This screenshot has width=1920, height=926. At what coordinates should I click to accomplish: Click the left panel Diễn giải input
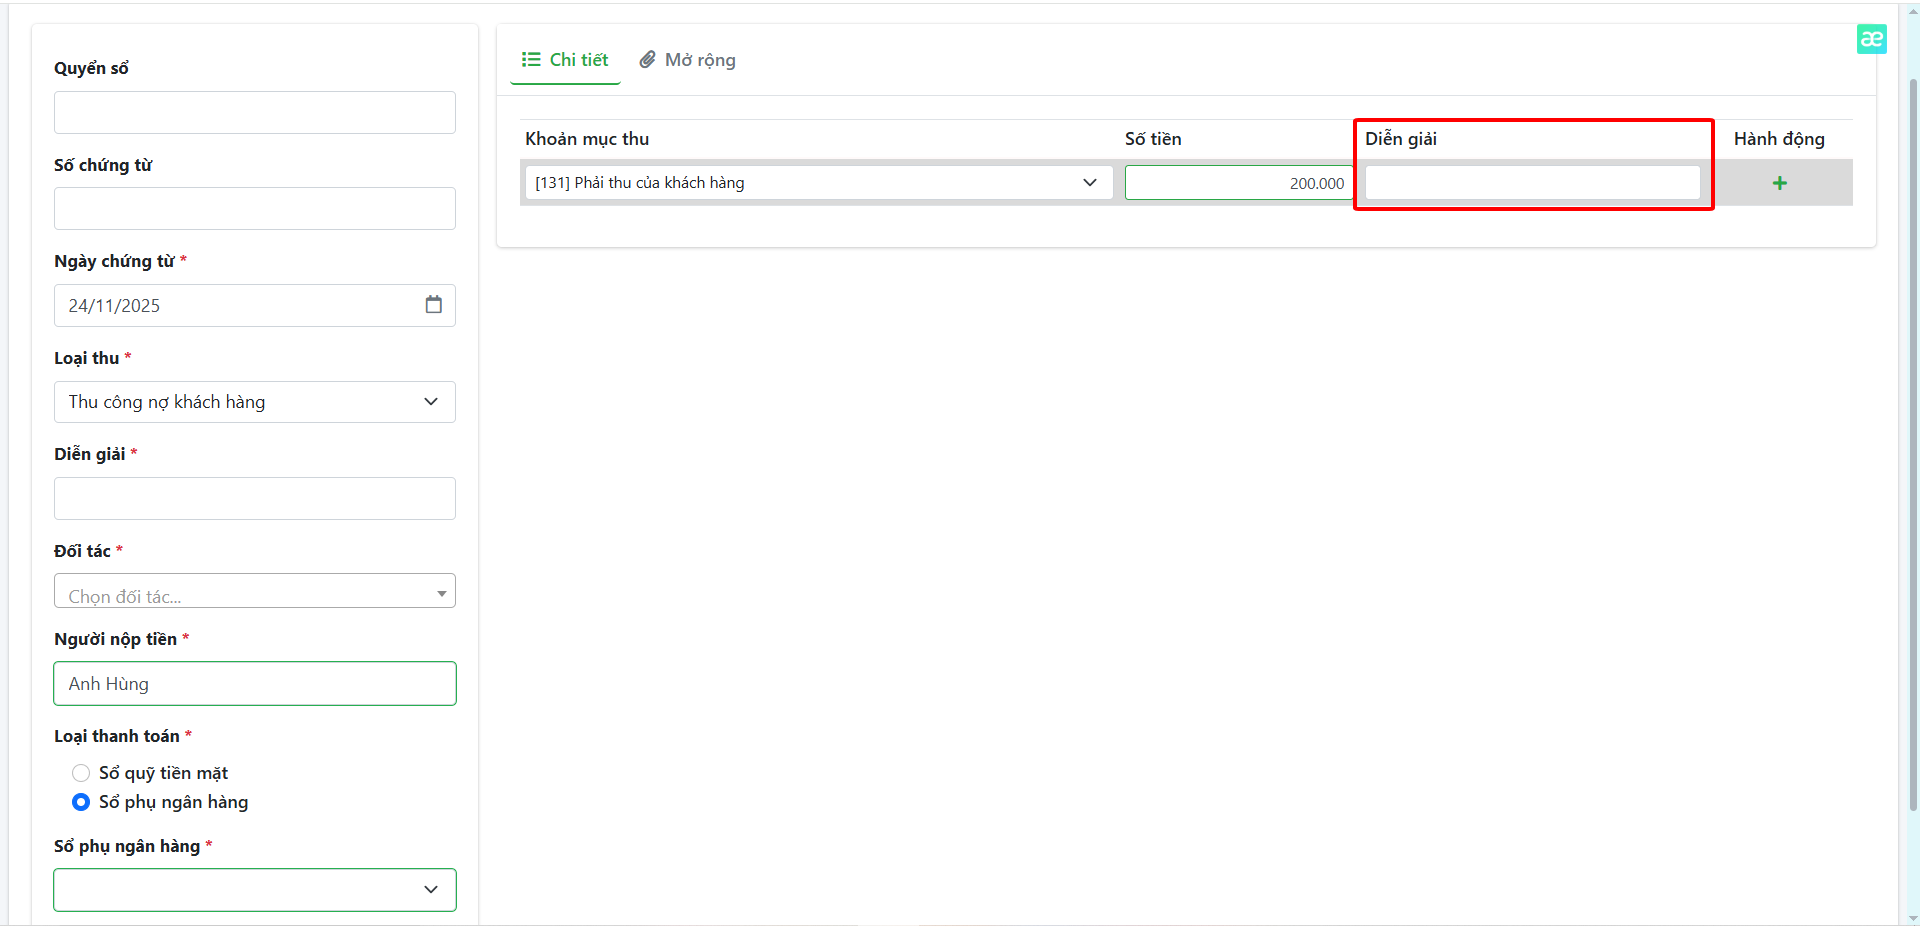(254, 499)
